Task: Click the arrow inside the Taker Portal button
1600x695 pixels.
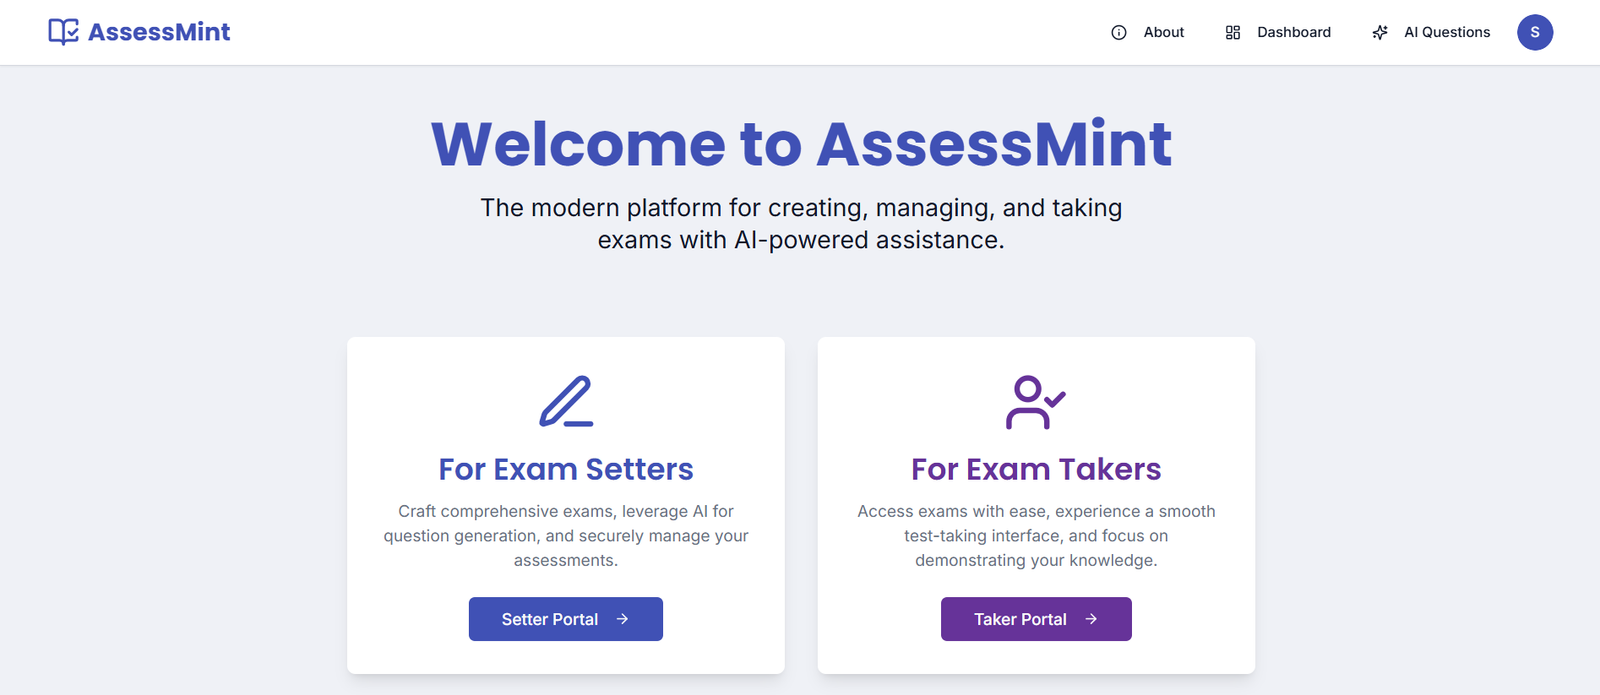Action: point(1091,619)
